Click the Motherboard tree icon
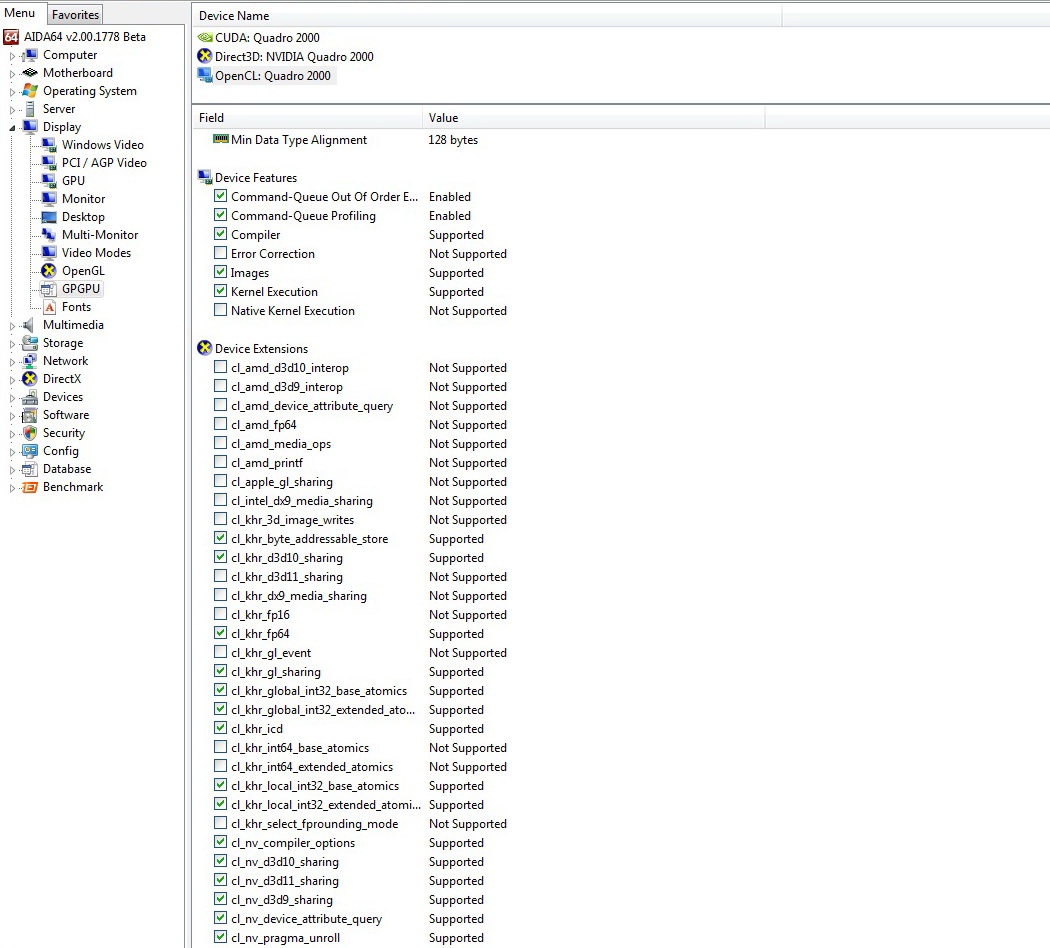 pos(30,73)
